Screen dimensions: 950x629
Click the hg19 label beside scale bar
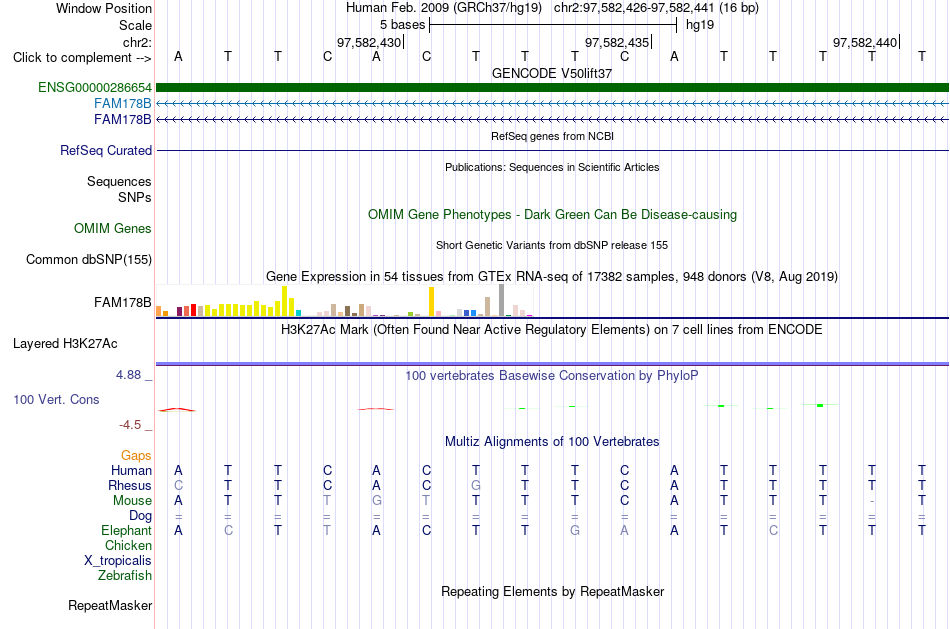click(700, 25)
